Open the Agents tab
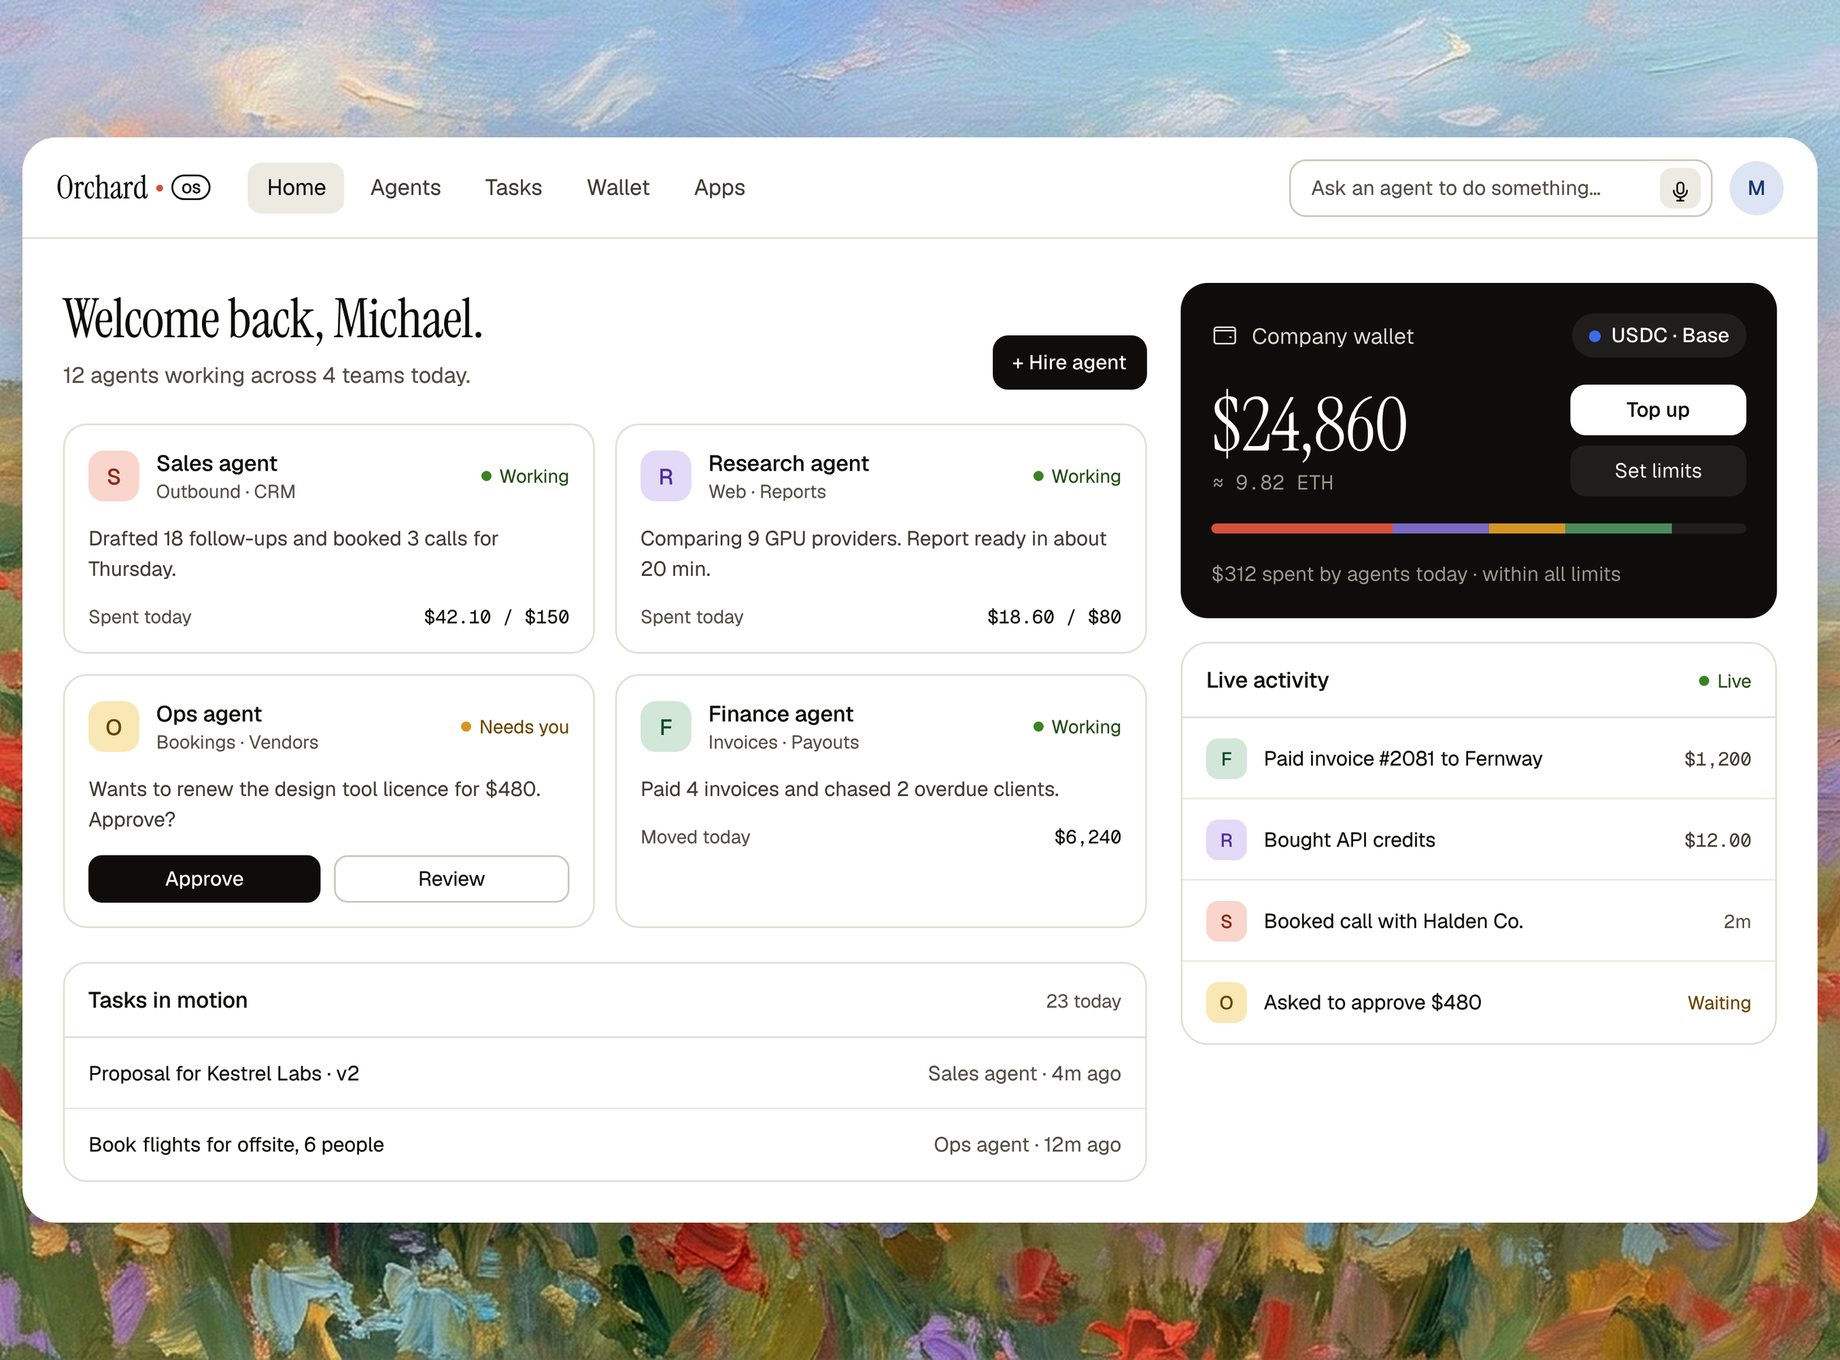Screen dimensions: 1840x1360 [405, 188]
